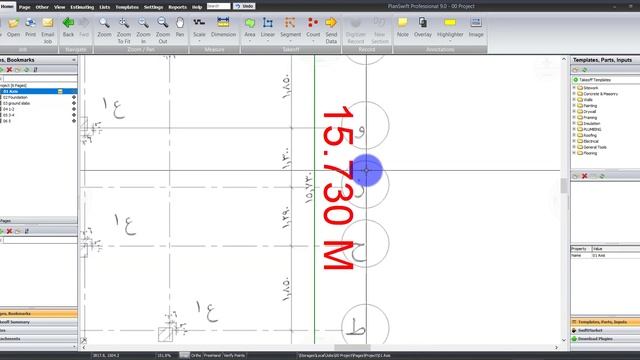This screenshot has height=360, width=640.
Task: Open the Estimating ribbon tab
Action: tap(82, 7)
